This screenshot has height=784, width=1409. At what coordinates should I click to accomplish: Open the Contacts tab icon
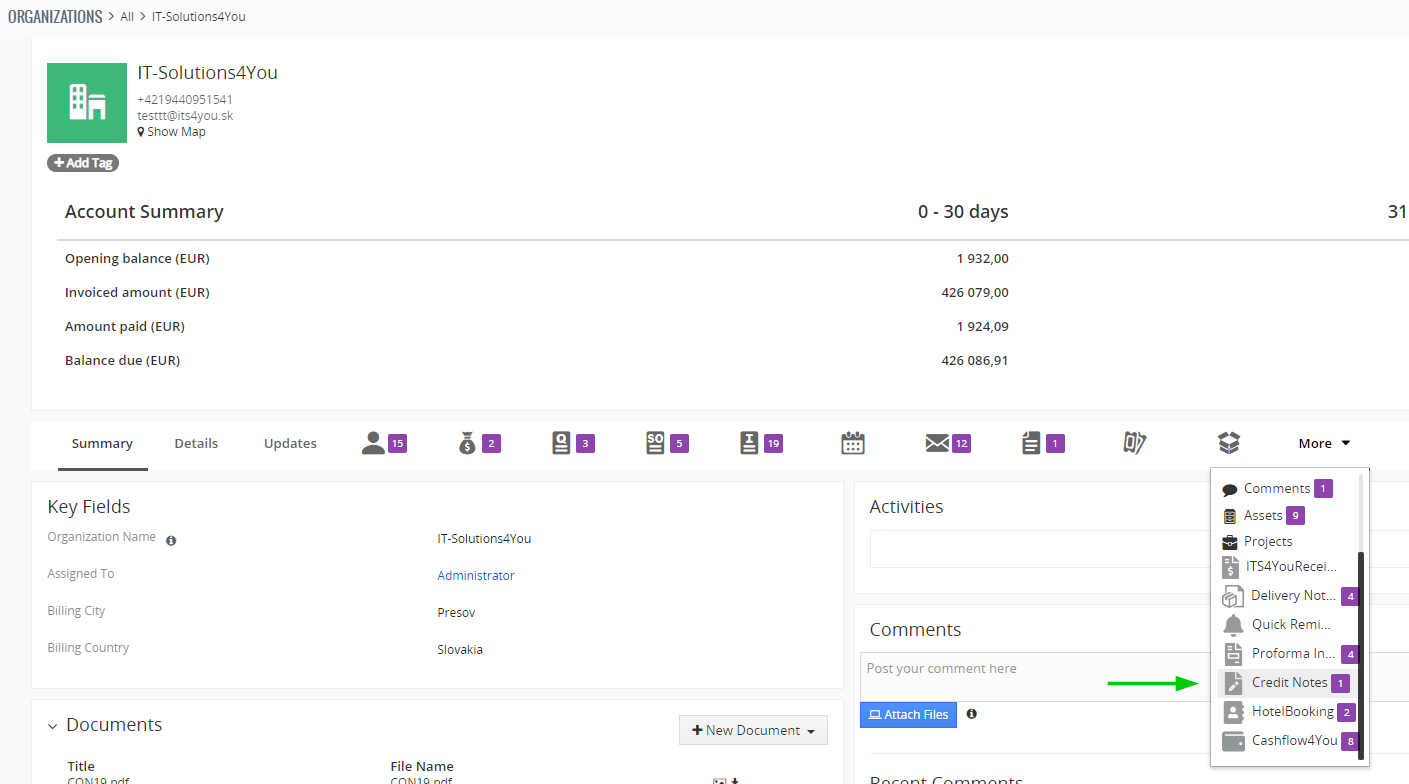373,443
